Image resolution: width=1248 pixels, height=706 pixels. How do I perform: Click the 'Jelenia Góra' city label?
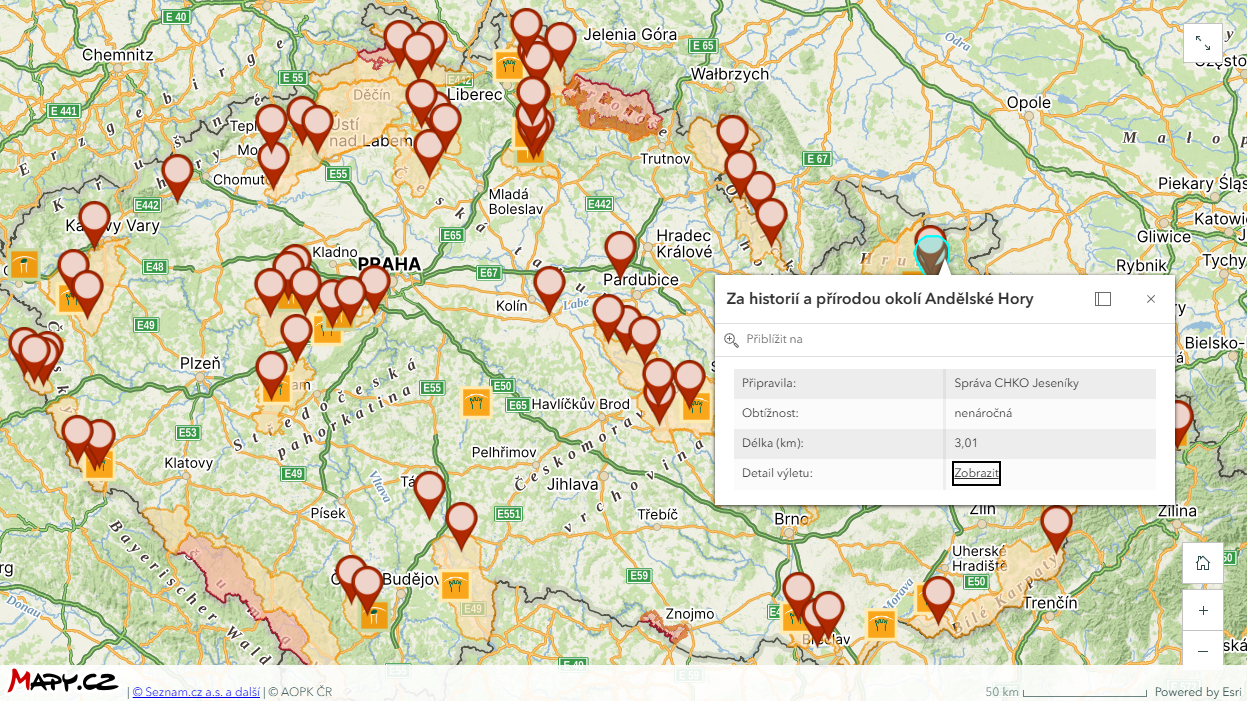630,34
